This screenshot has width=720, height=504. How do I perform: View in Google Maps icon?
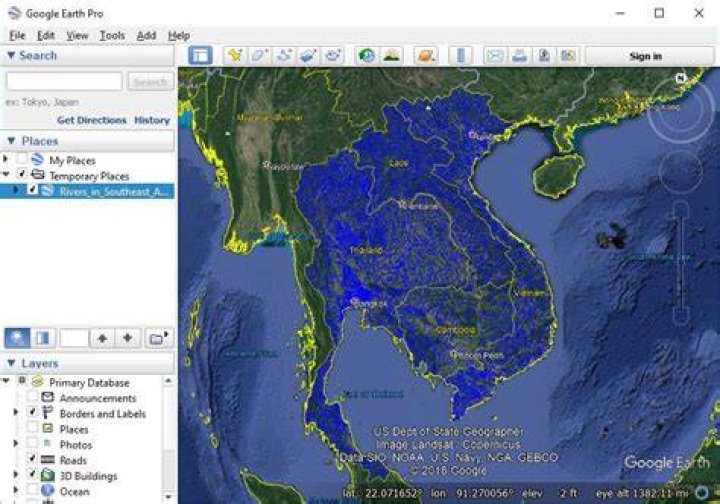click(568, 56)
